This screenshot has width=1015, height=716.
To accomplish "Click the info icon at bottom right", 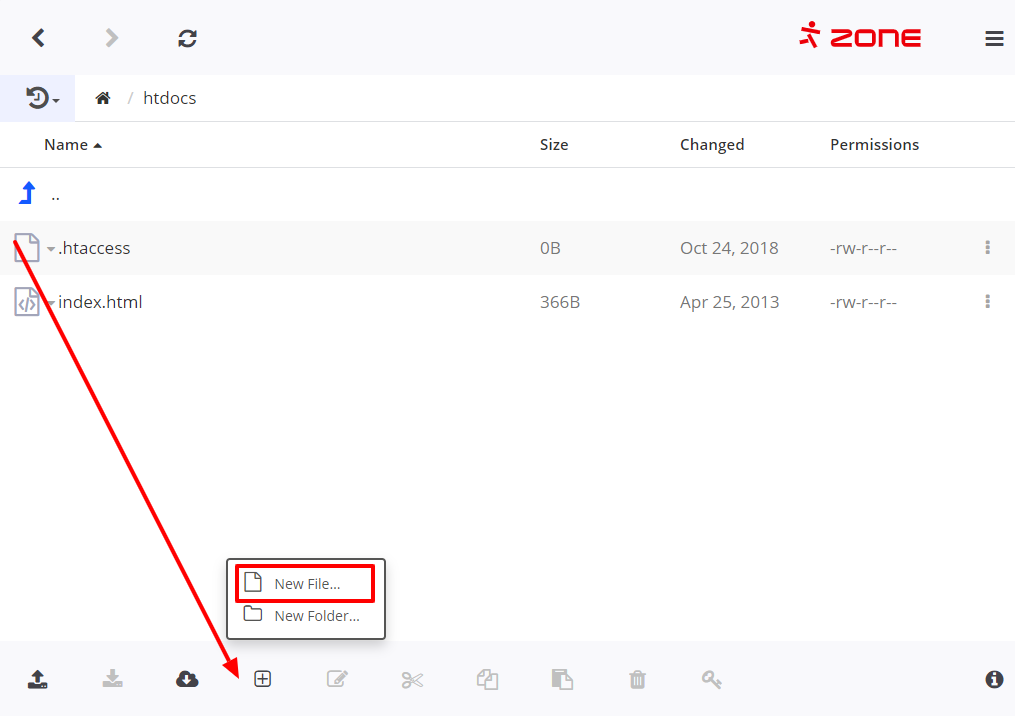I will point(994,680).
